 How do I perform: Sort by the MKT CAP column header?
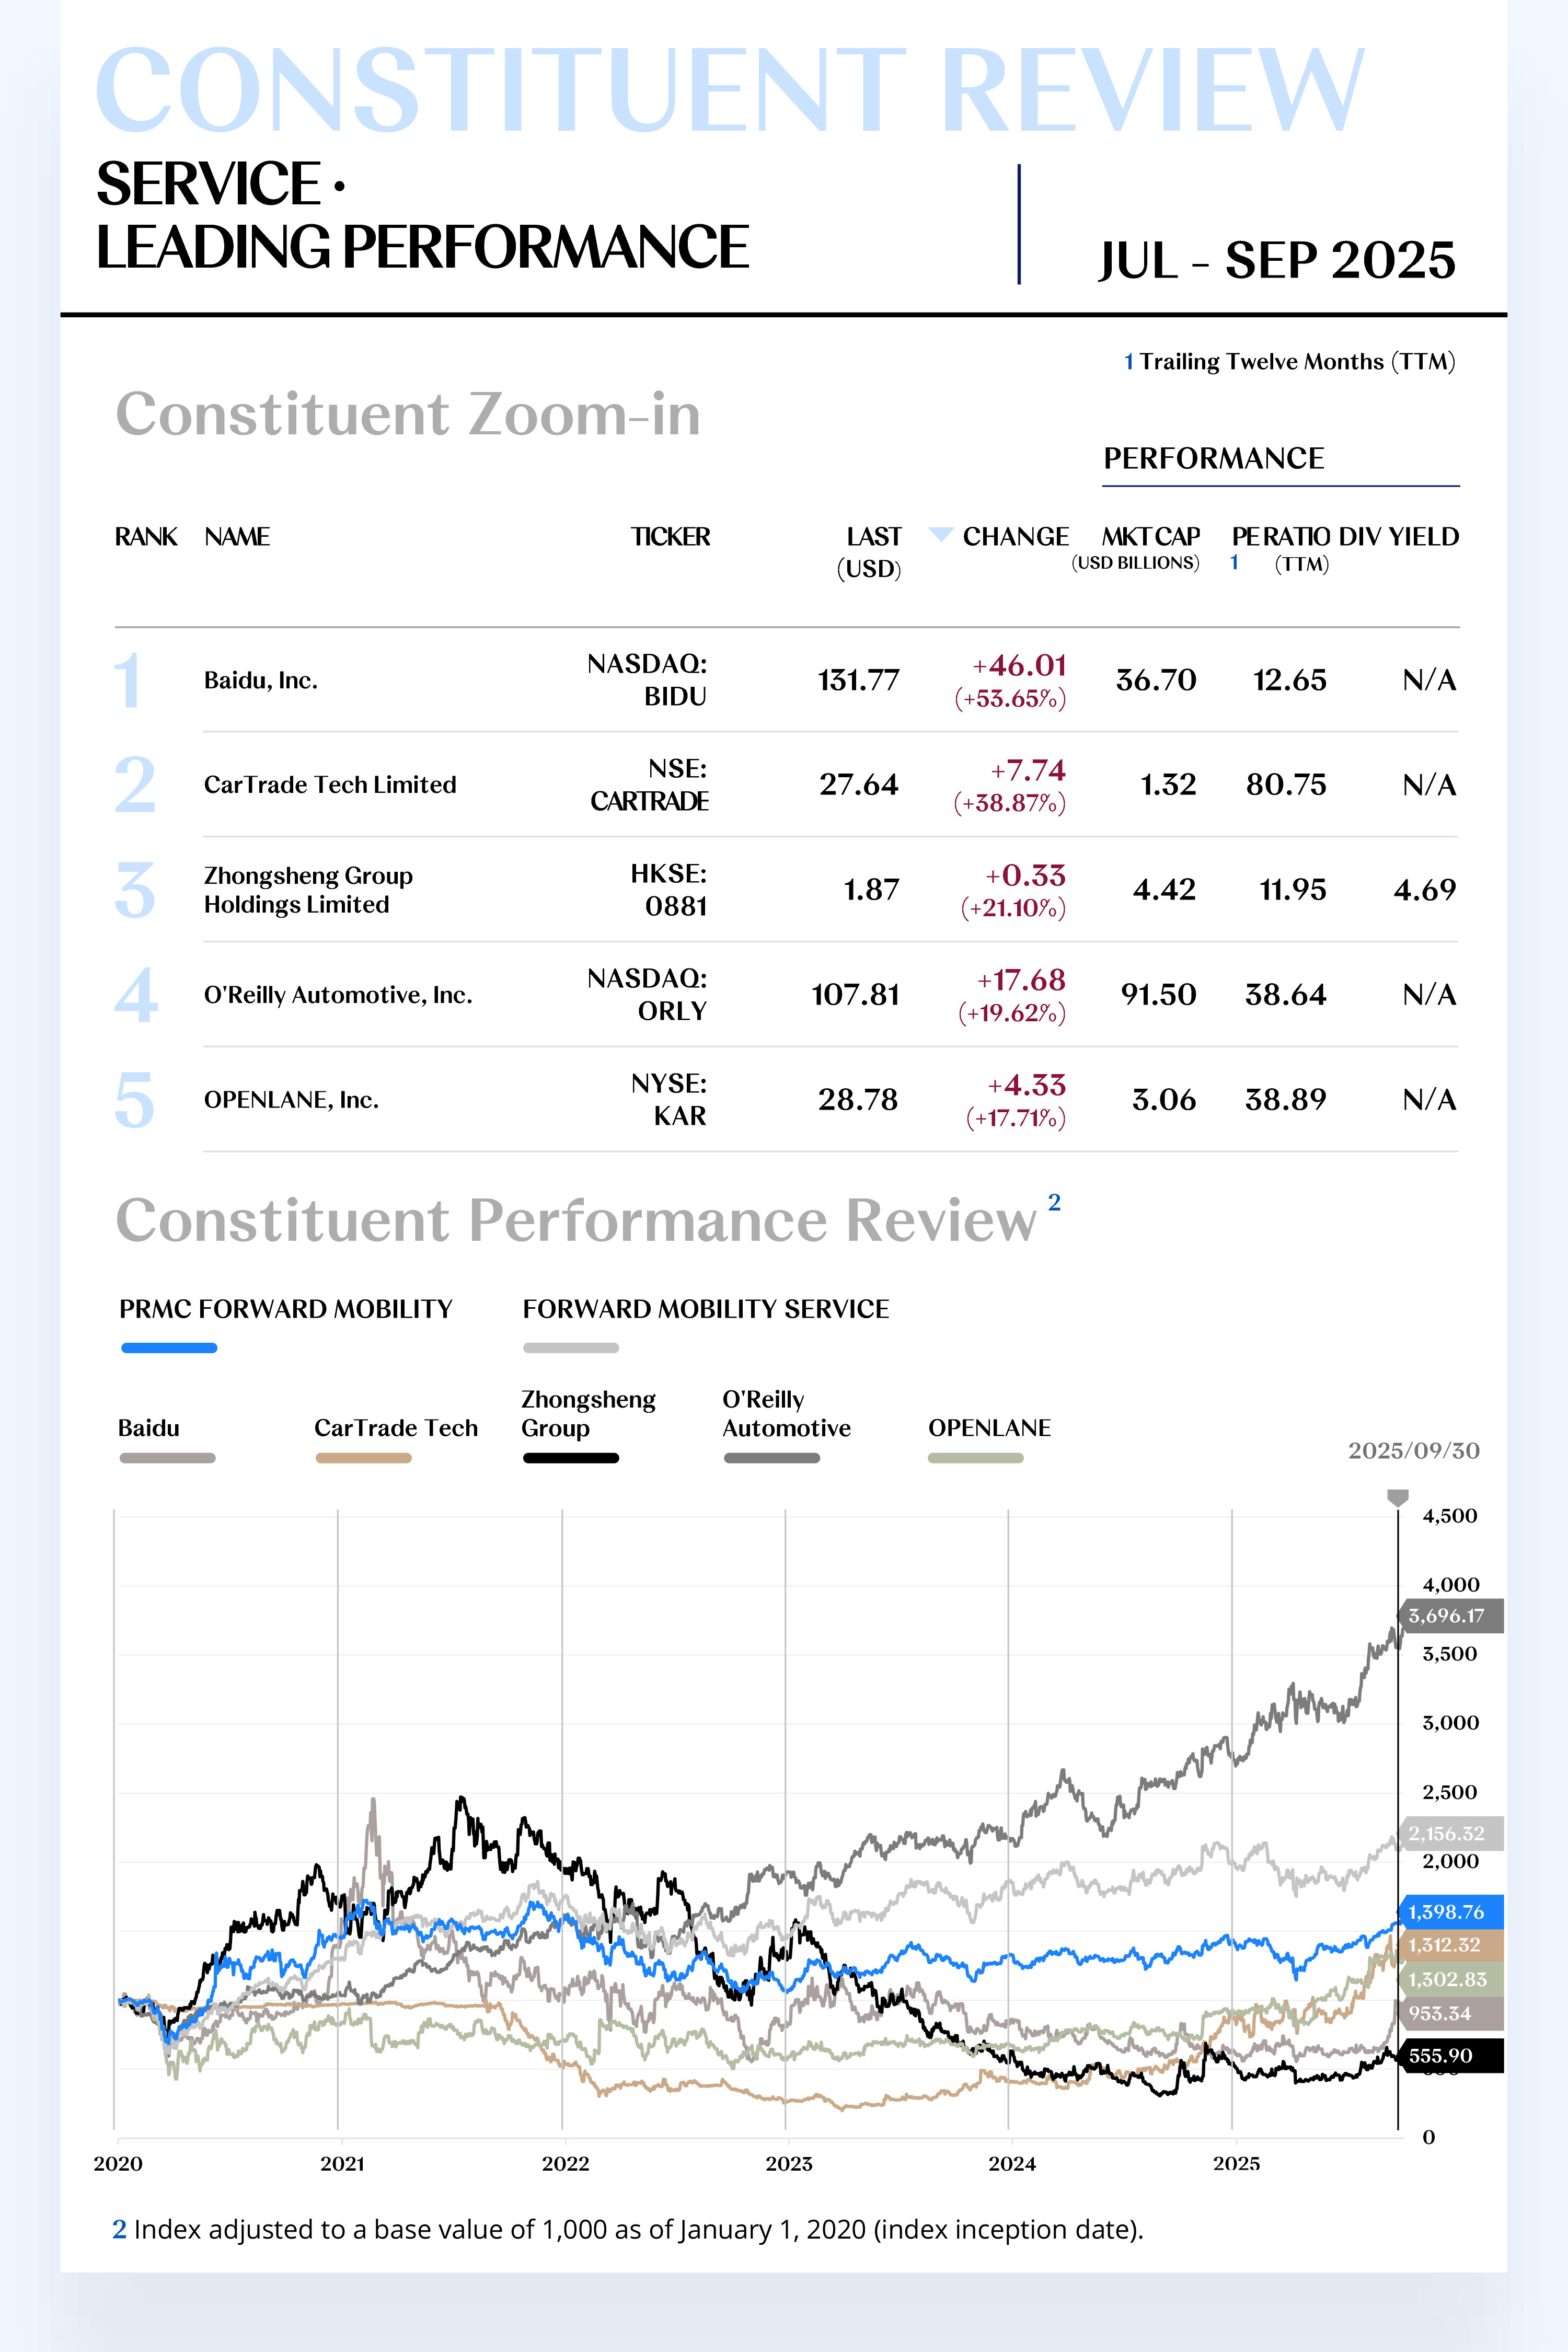point(1150,537)
